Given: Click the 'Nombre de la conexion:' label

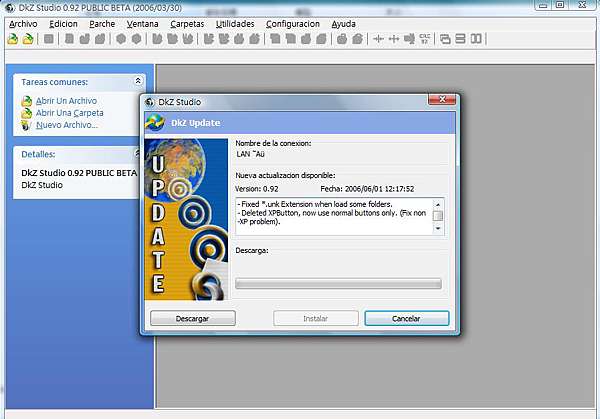Looking at the screenshot, I should click(273, 143).
